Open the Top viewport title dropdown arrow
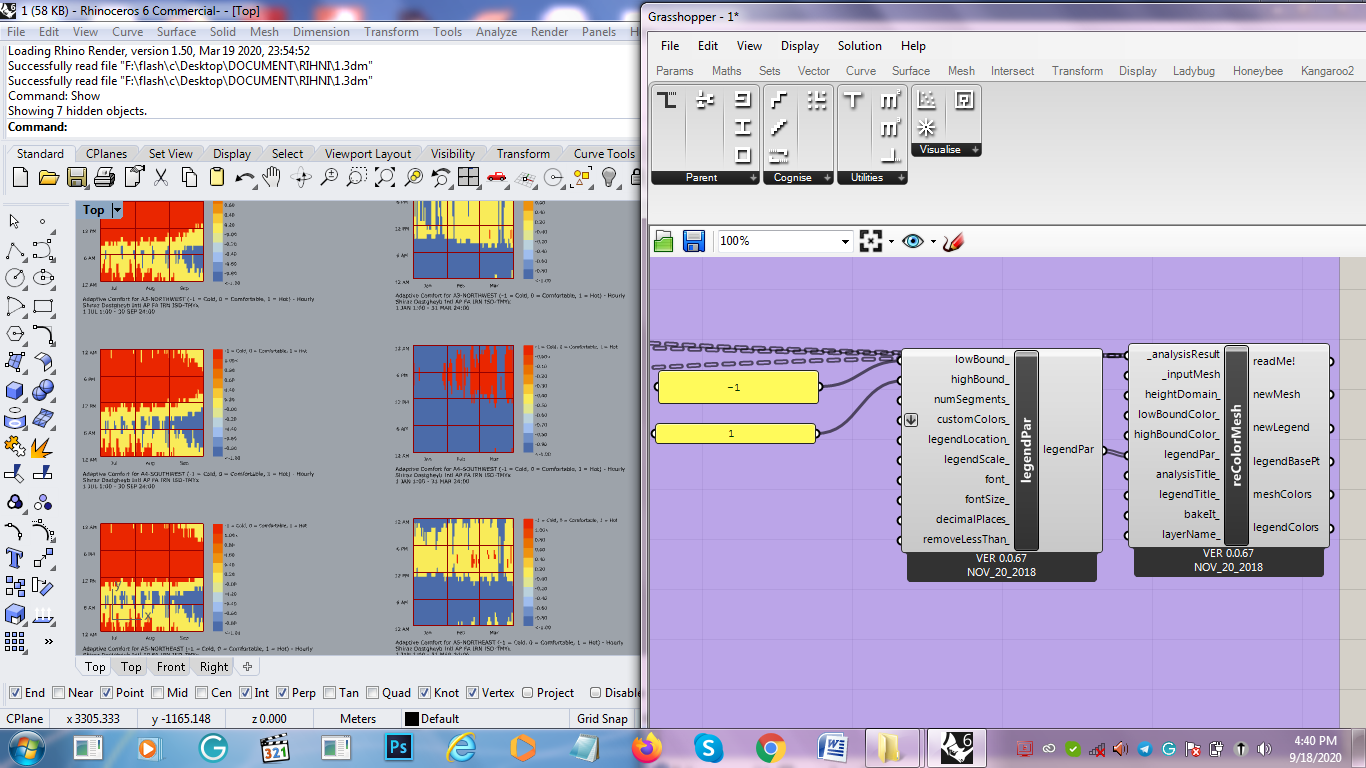 click(117, 210)
